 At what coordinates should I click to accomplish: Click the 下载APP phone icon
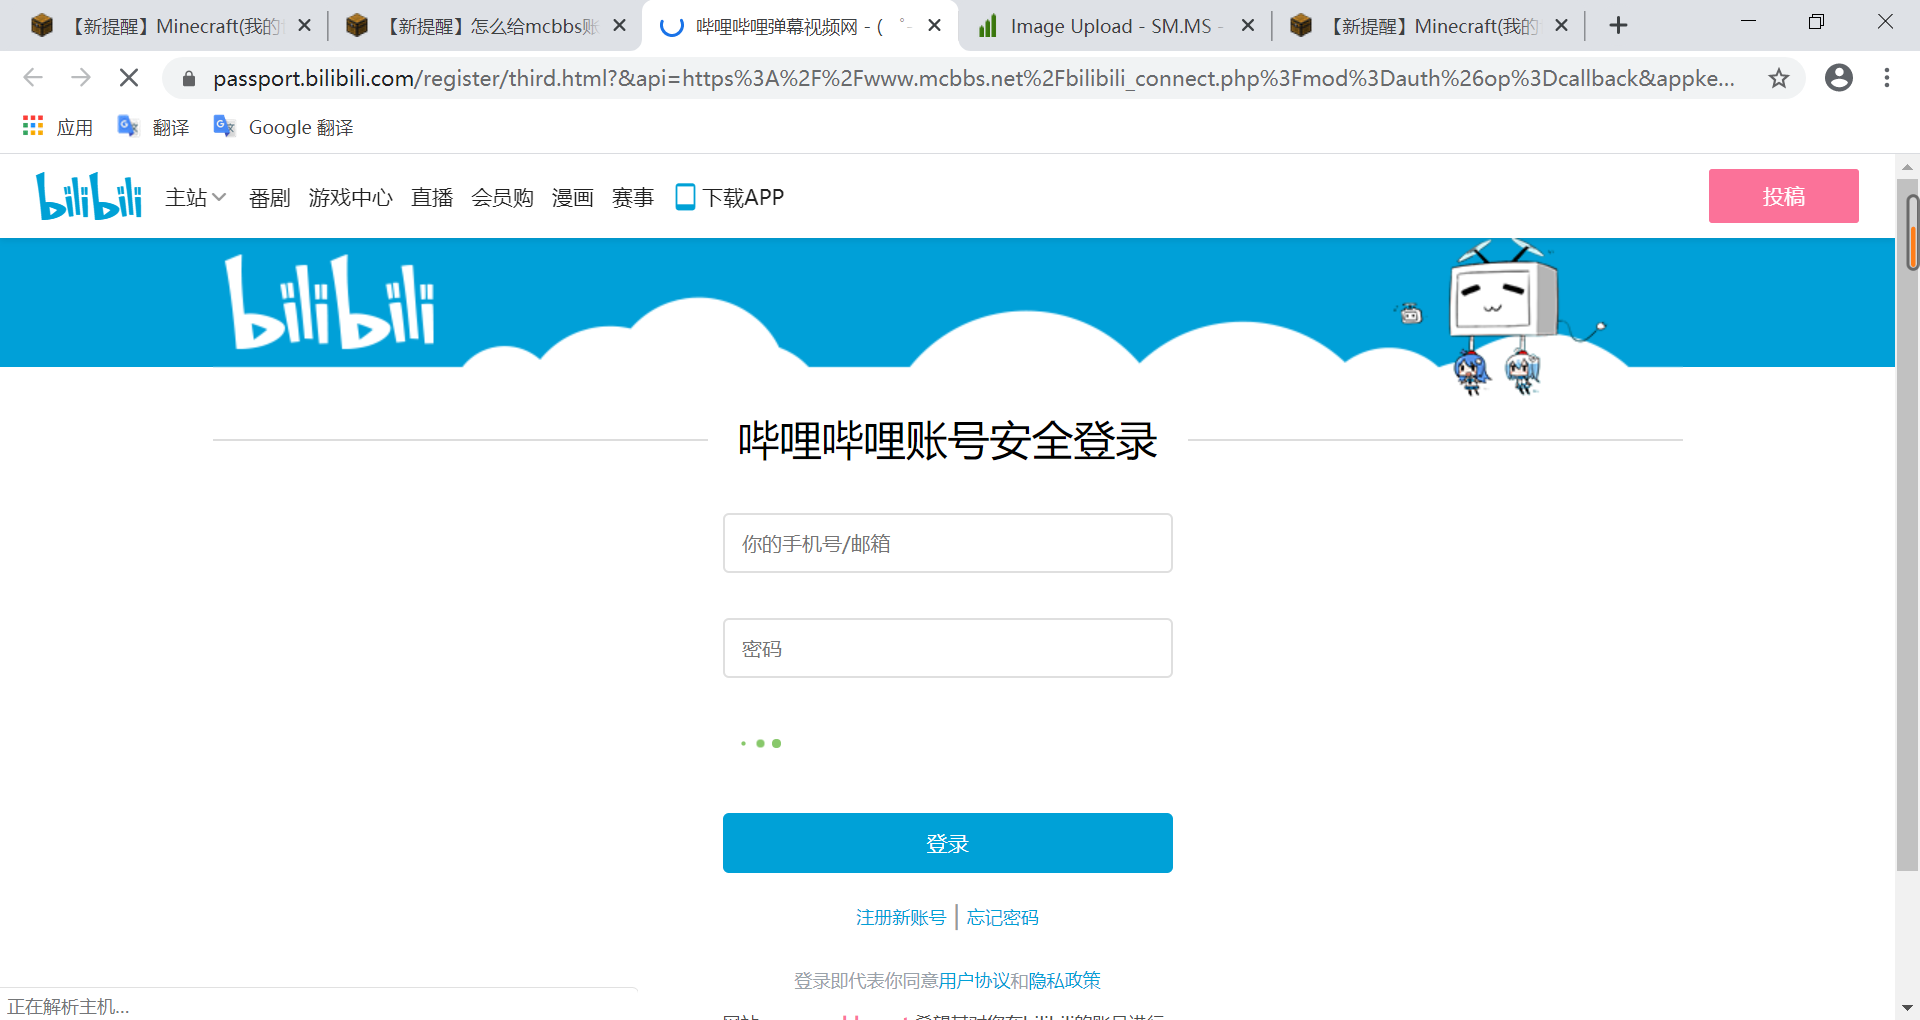click(685, 197)
